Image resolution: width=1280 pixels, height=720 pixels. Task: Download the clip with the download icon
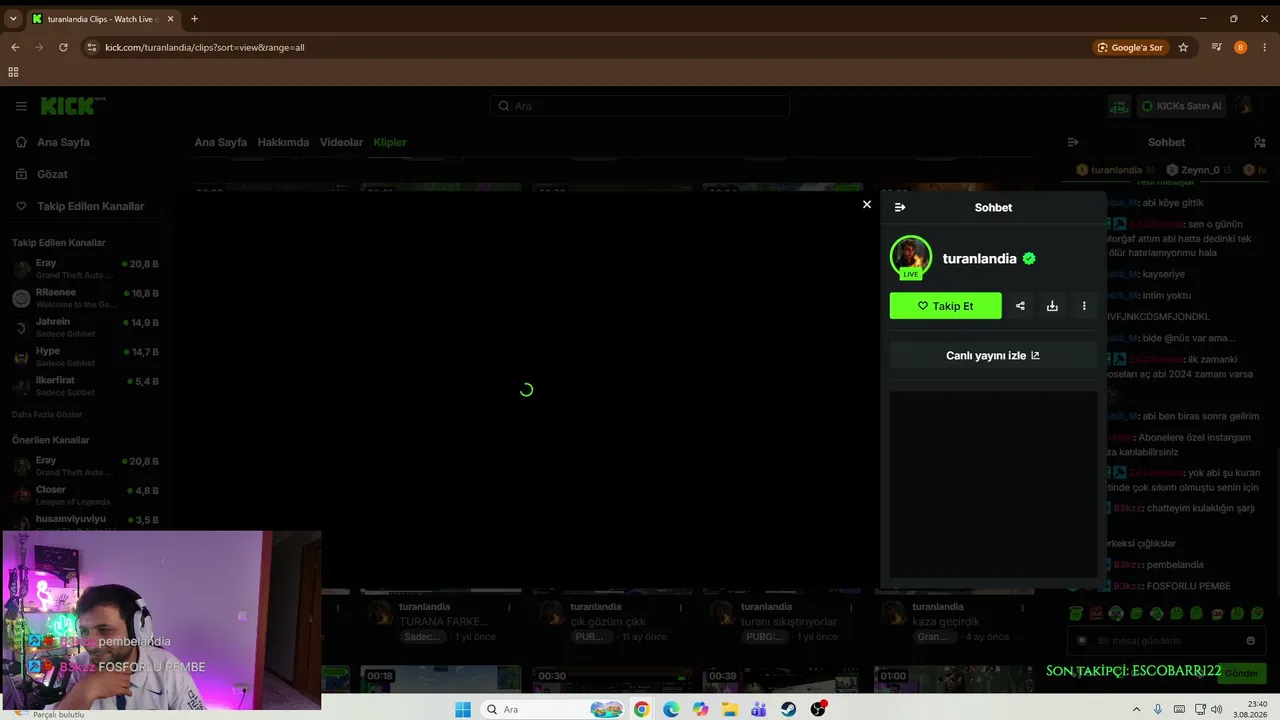click(x=1052, y=306)
